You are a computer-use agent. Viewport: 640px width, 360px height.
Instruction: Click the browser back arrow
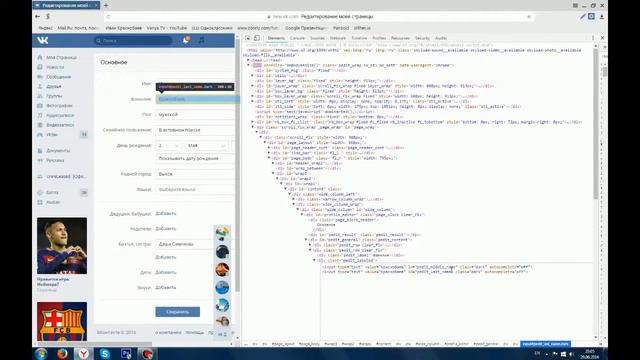(x=38, y=16)
